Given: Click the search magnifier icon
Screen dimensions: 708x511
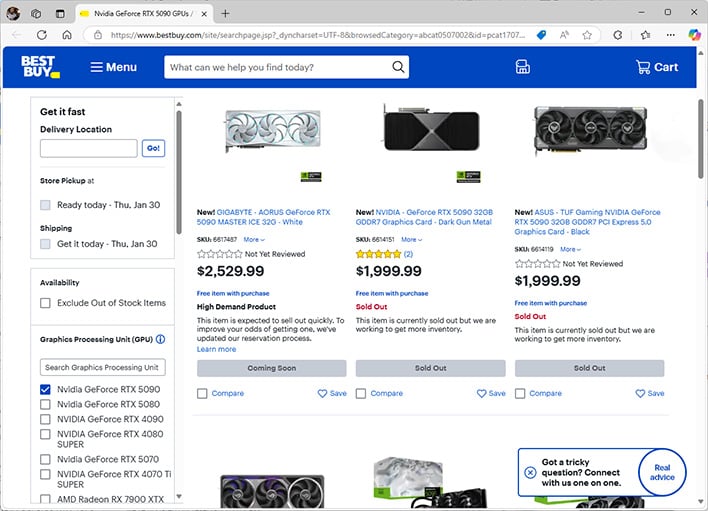Looking at the screenshot, I should click(x=398, y=67).
